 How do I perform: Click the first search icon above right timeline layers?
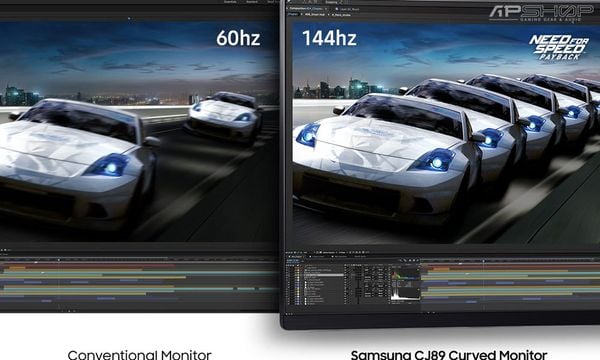click(x=401, y=261)
